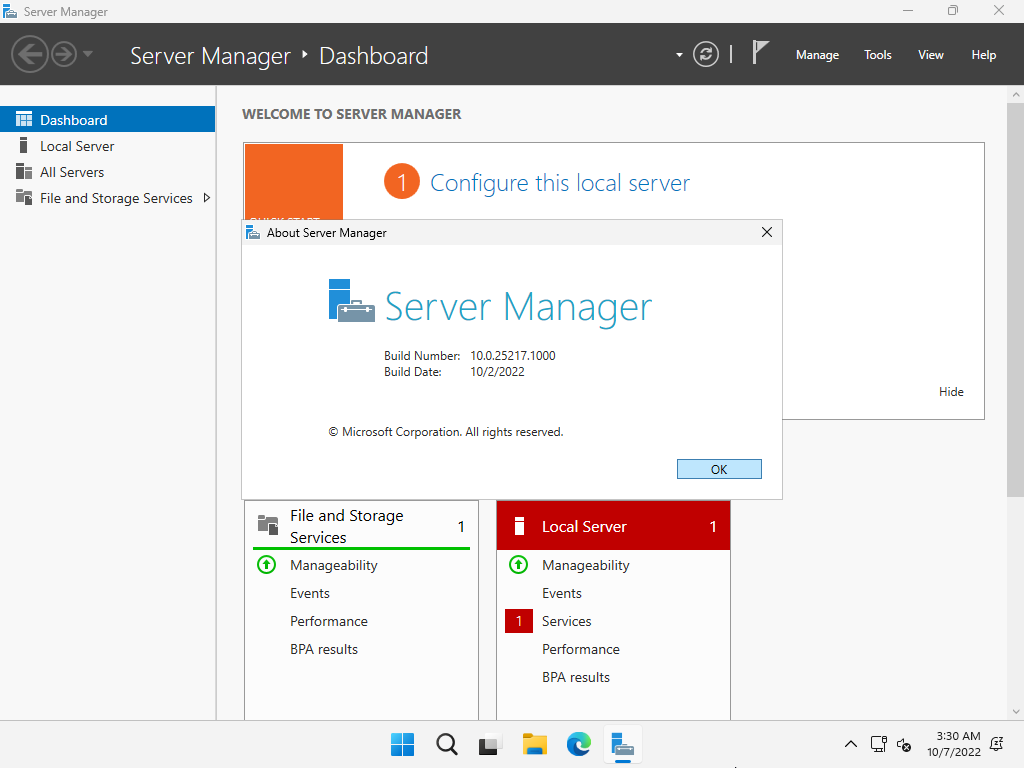Click the Dashboard grid icon
Screen dimensions: 1024x768
pos(24,119)
